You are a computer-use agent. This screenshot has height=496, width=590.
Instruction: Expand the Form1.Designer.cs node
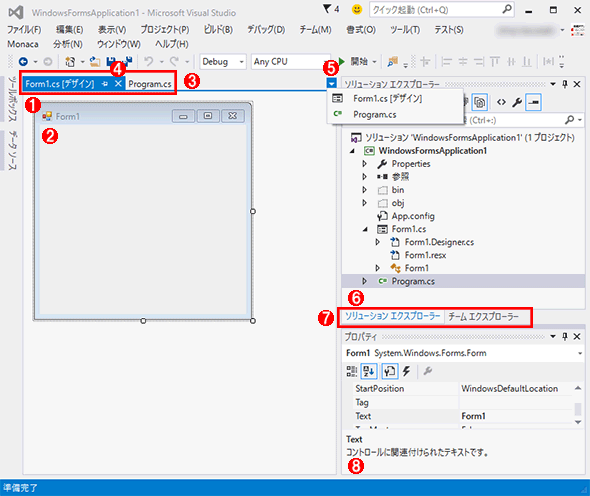(377, 242)
